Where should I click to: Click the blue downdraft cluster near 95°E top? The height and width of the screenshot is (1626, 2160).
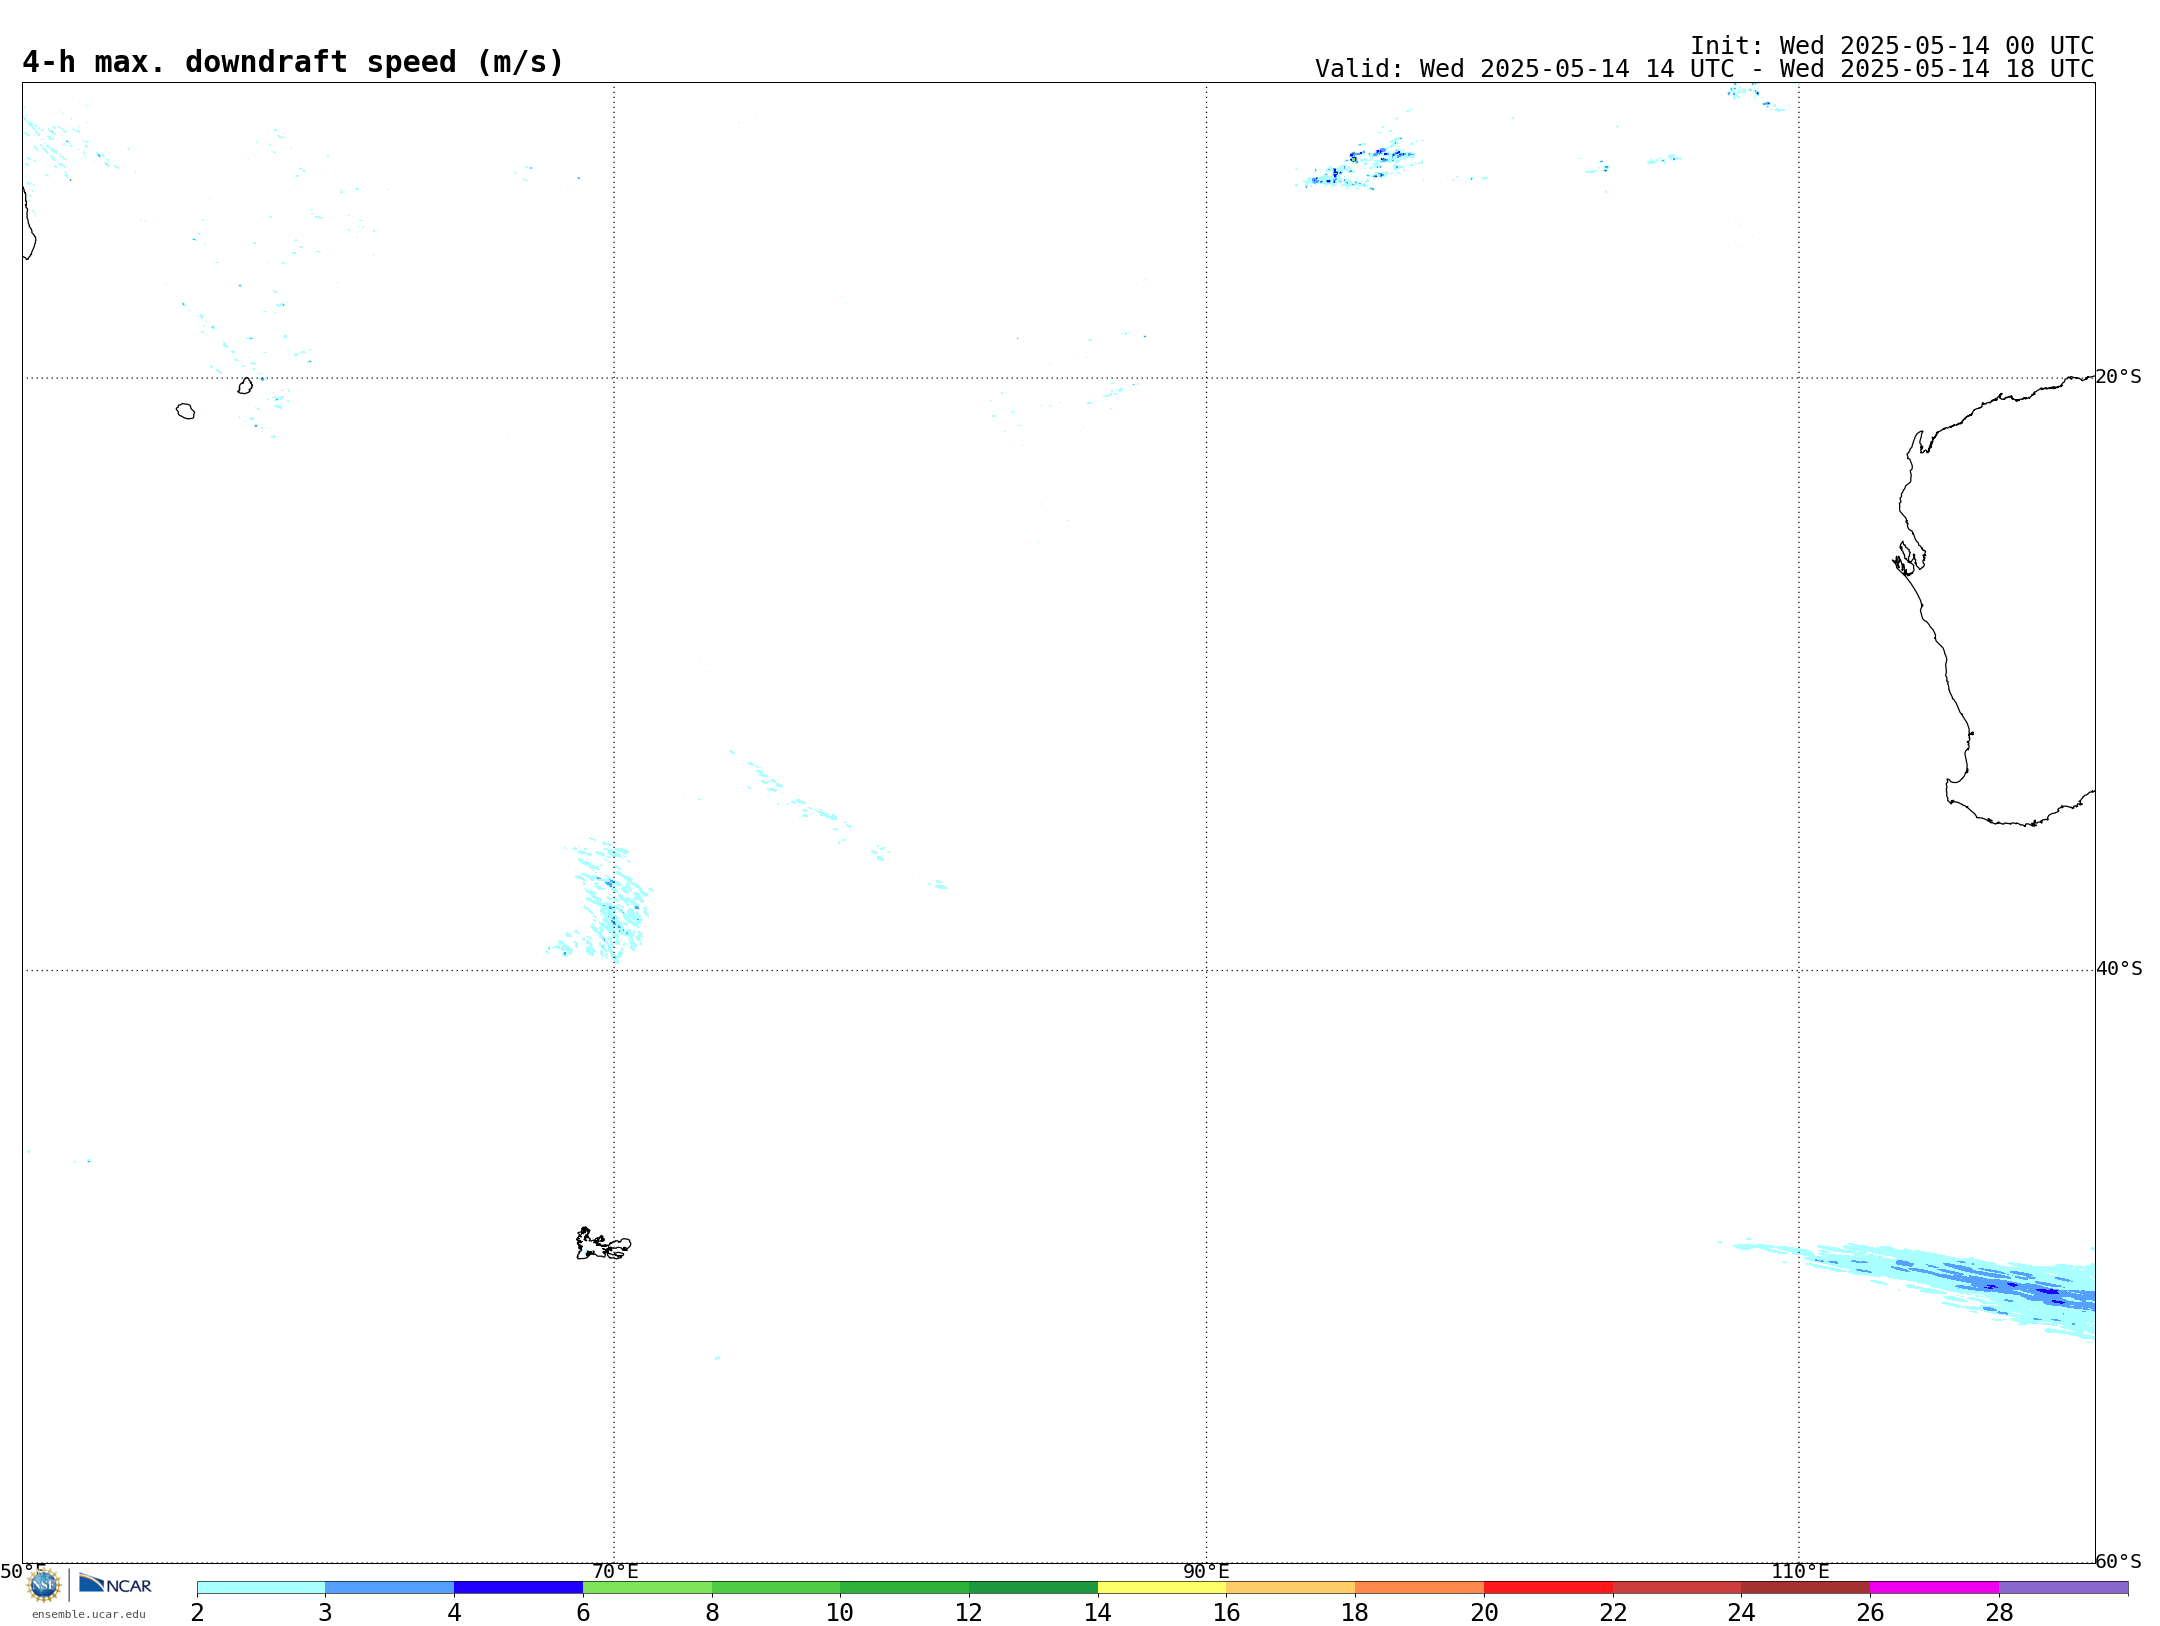(1360, 165)
